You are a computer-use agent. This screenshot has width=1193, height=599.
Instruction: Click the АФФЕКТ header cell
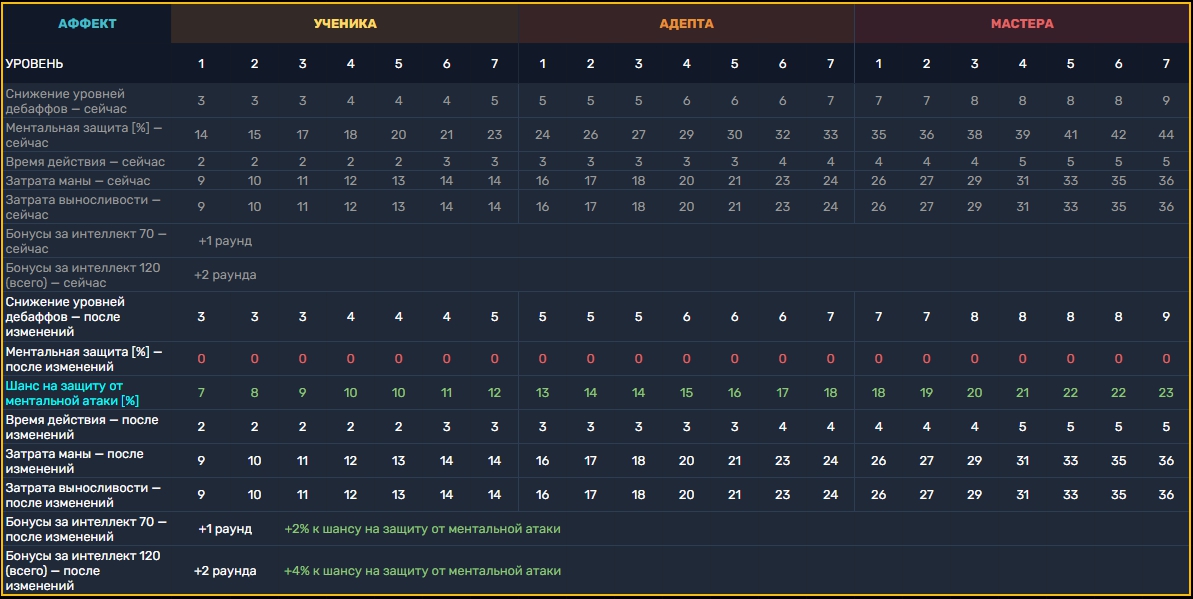(x=87, y=24)
